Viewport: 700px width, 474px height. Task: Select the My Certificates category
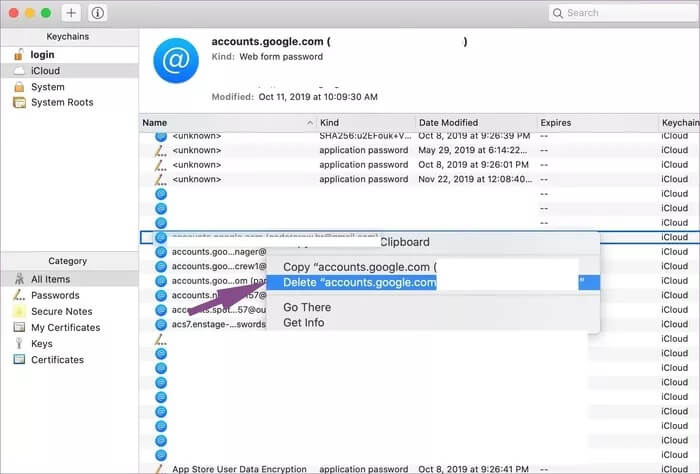pos(70,327)
